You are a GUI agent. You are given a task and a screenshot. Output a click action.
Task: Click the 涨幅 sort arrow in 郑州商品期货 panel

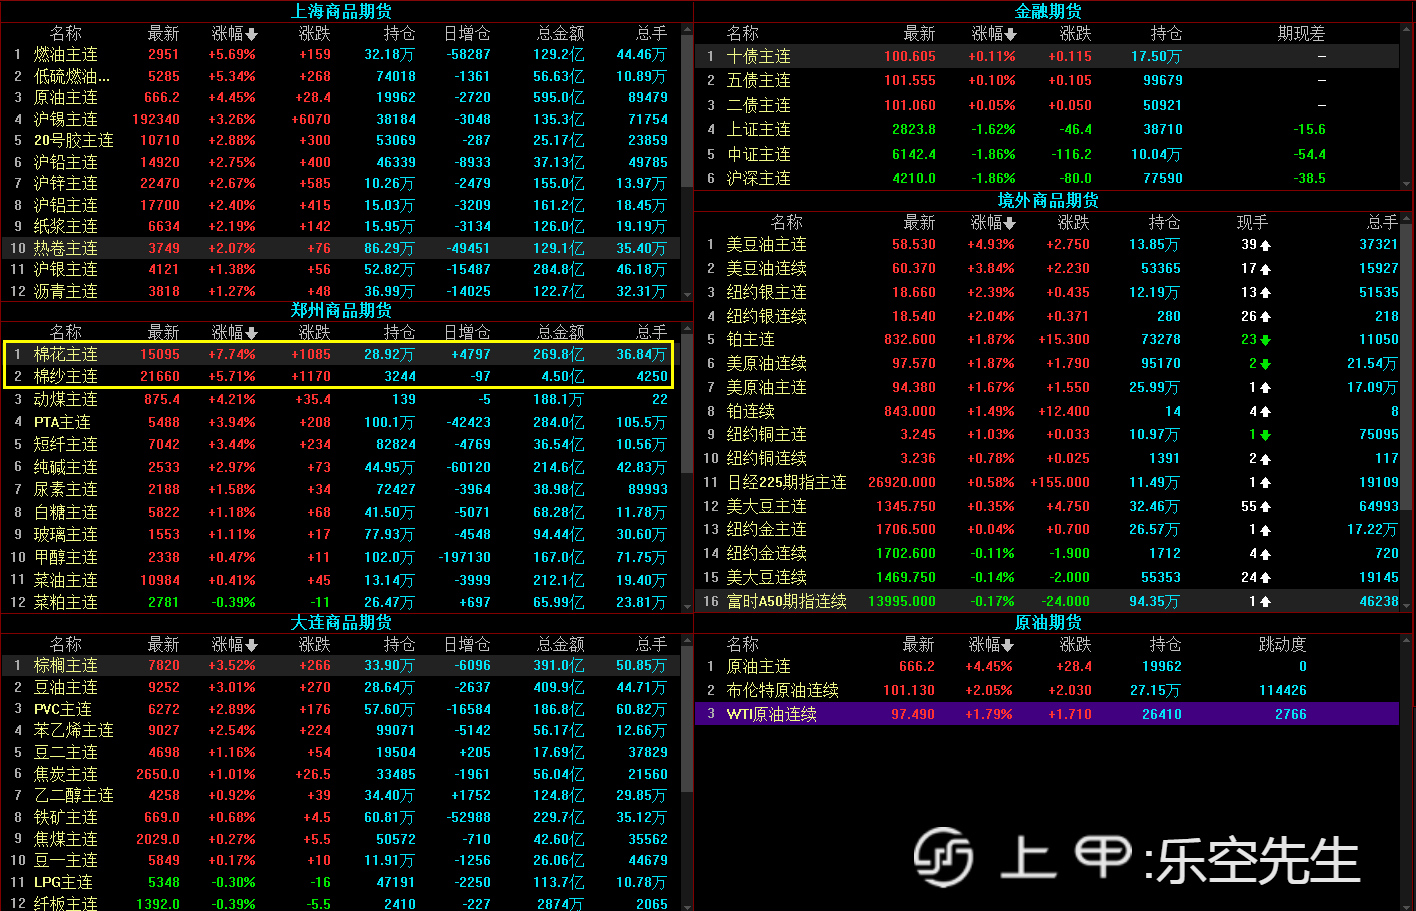coord(251,333)
